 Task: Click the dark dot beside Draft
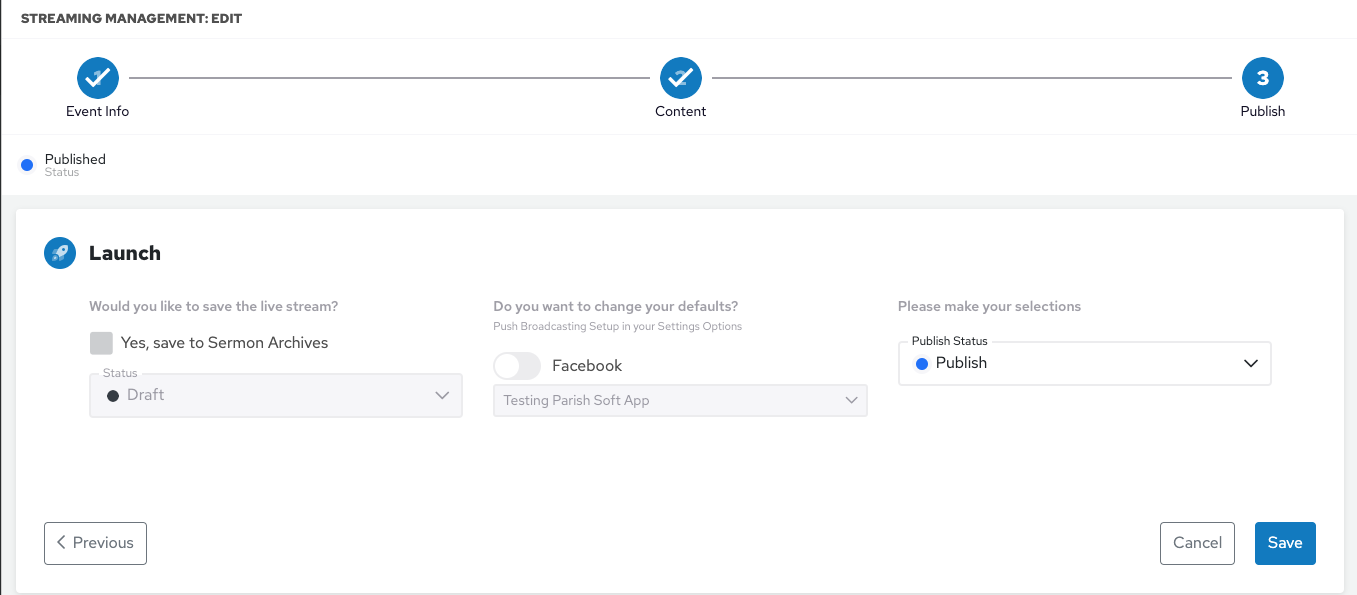[113, 396]
